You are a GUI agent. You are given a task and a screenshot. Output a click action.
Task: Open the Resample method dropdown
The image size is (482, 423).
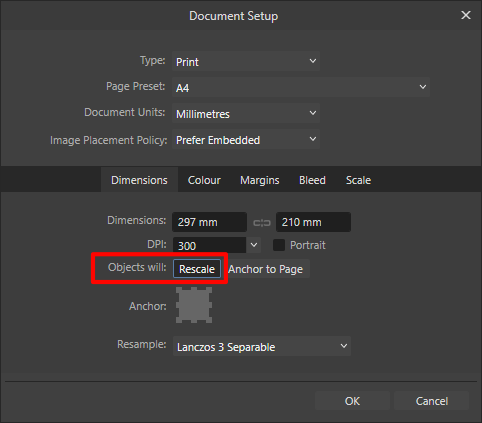pos(262,346)
